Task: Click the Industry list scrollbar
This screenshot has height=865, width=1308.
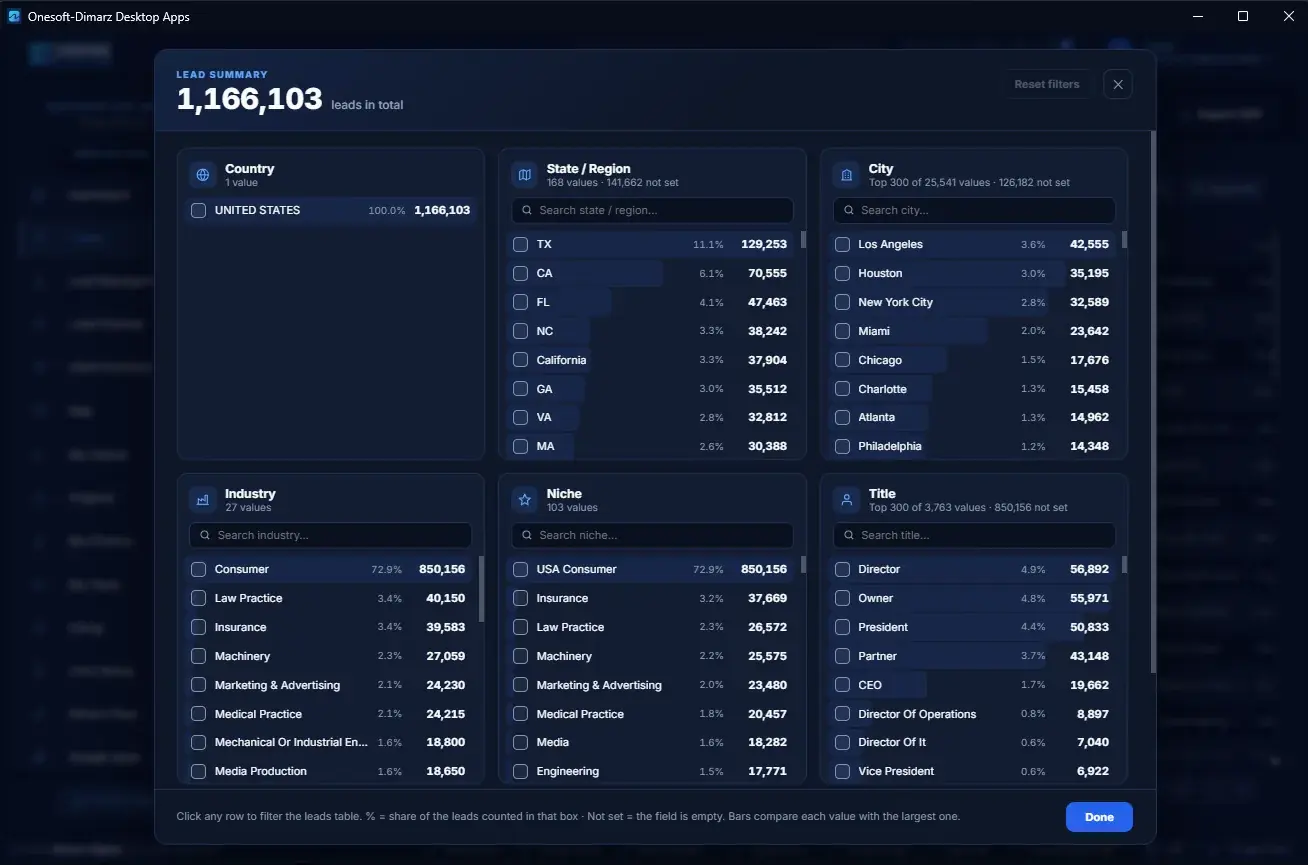Action: tap(480, 588)
